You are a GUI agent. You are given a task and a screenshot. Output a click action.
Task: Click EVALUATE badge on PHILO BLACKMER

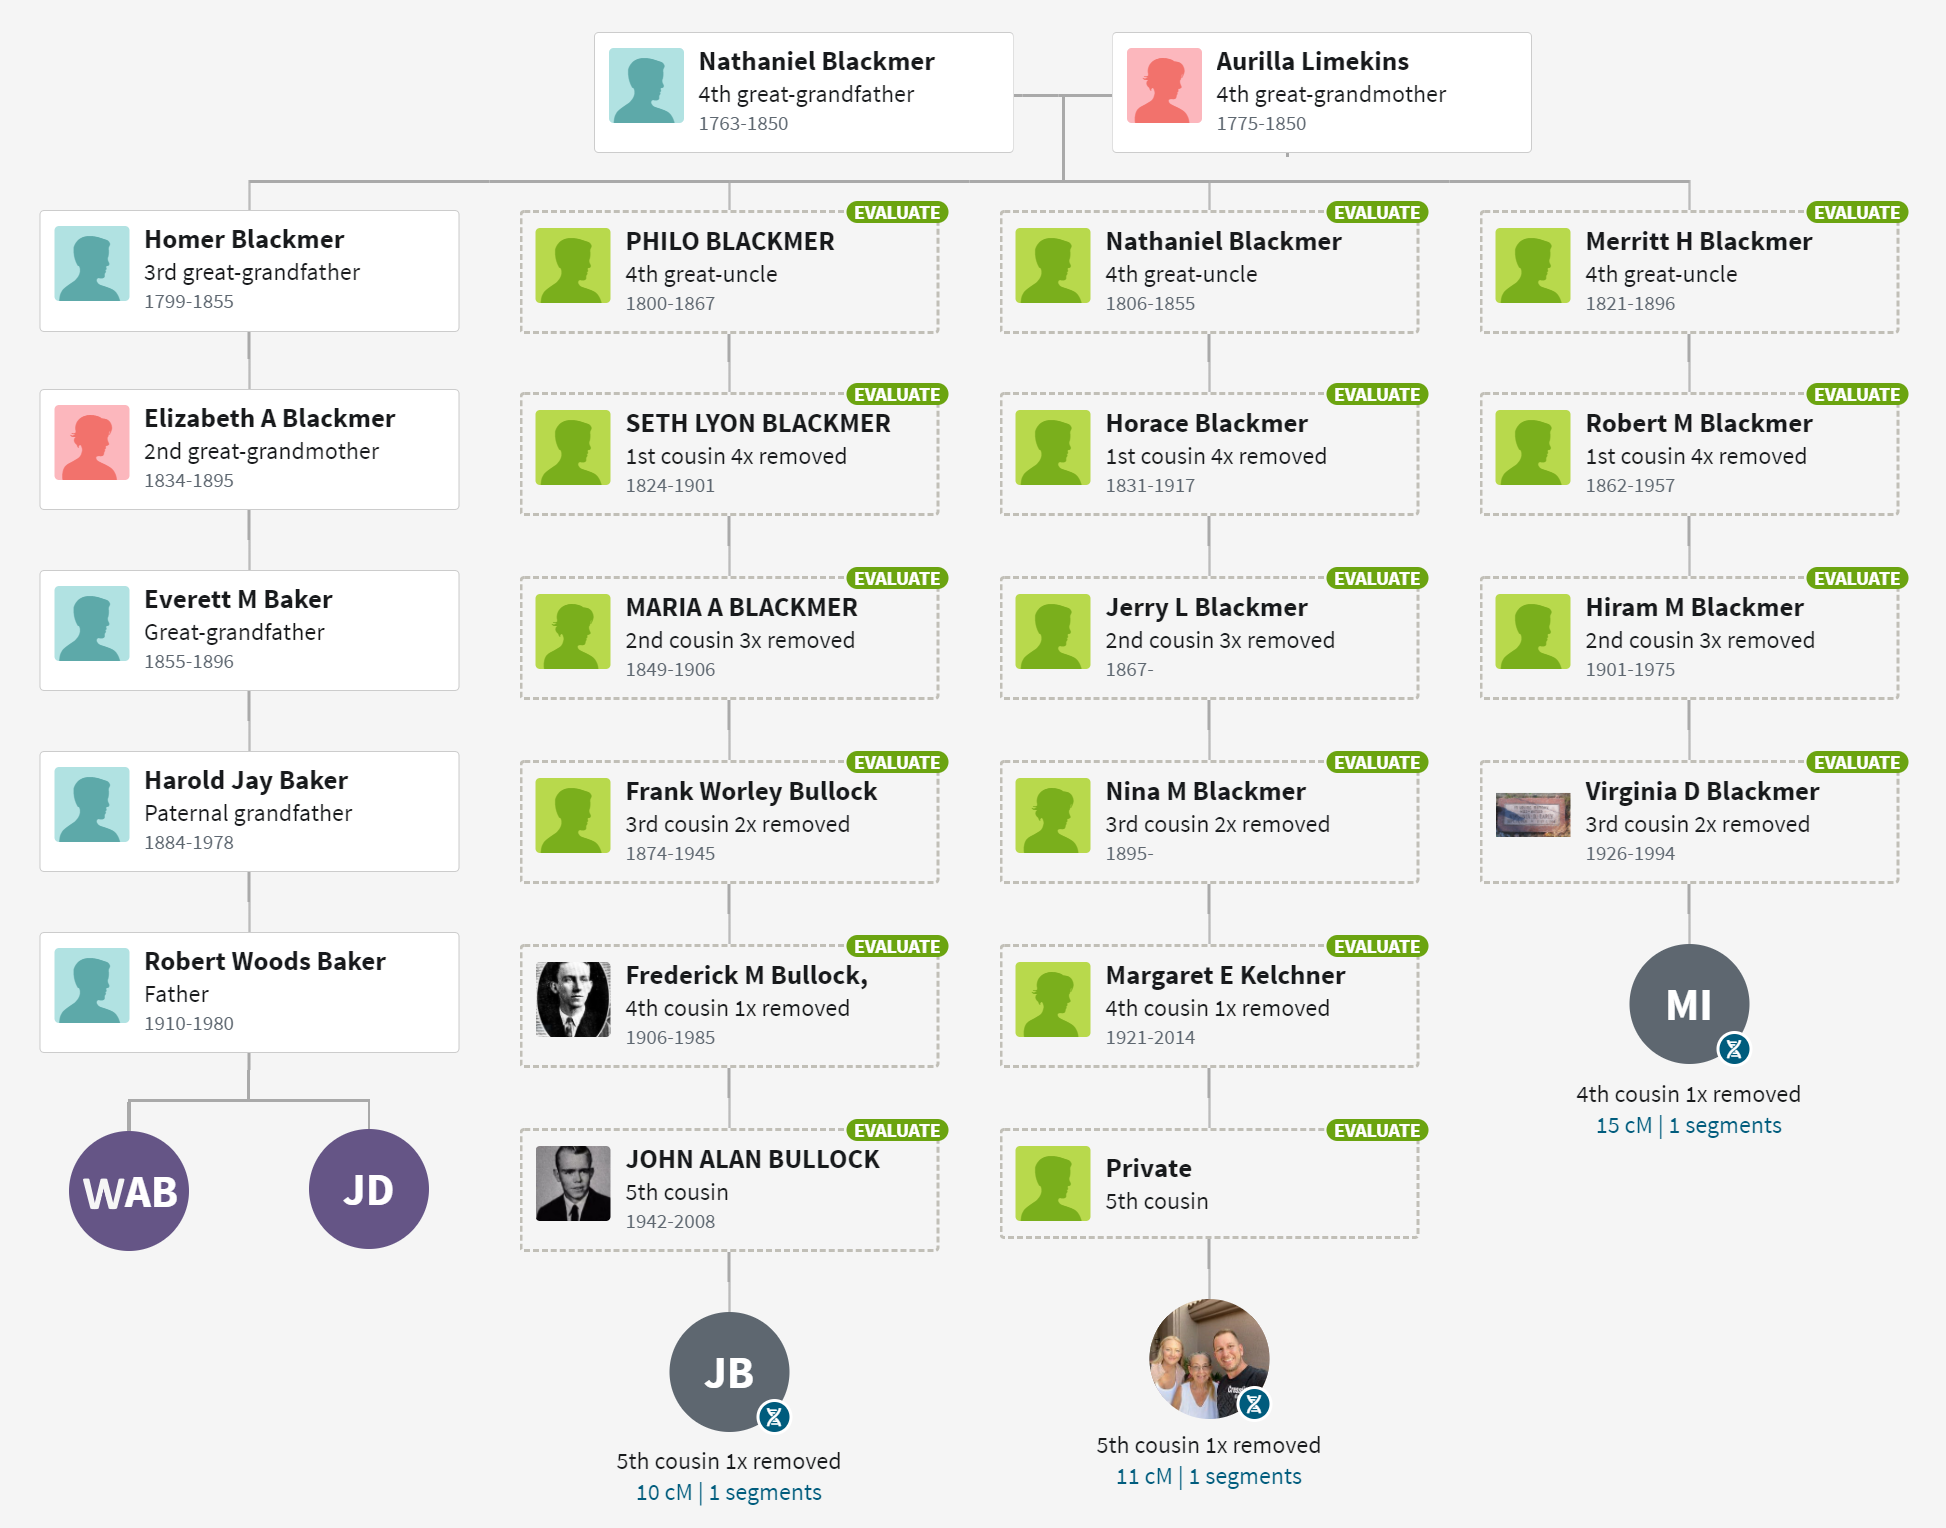tap(897, 212)
